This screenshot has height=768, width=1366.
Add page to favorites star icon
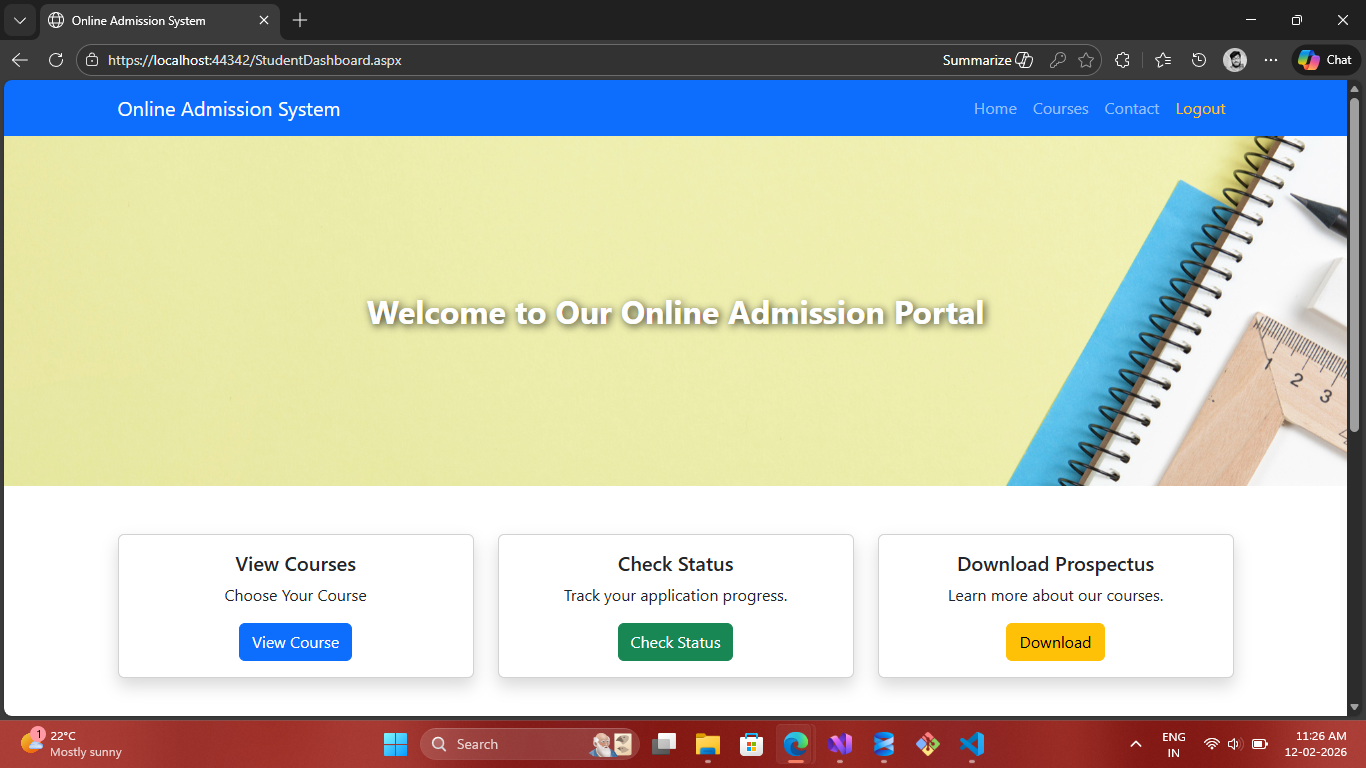1086,60
